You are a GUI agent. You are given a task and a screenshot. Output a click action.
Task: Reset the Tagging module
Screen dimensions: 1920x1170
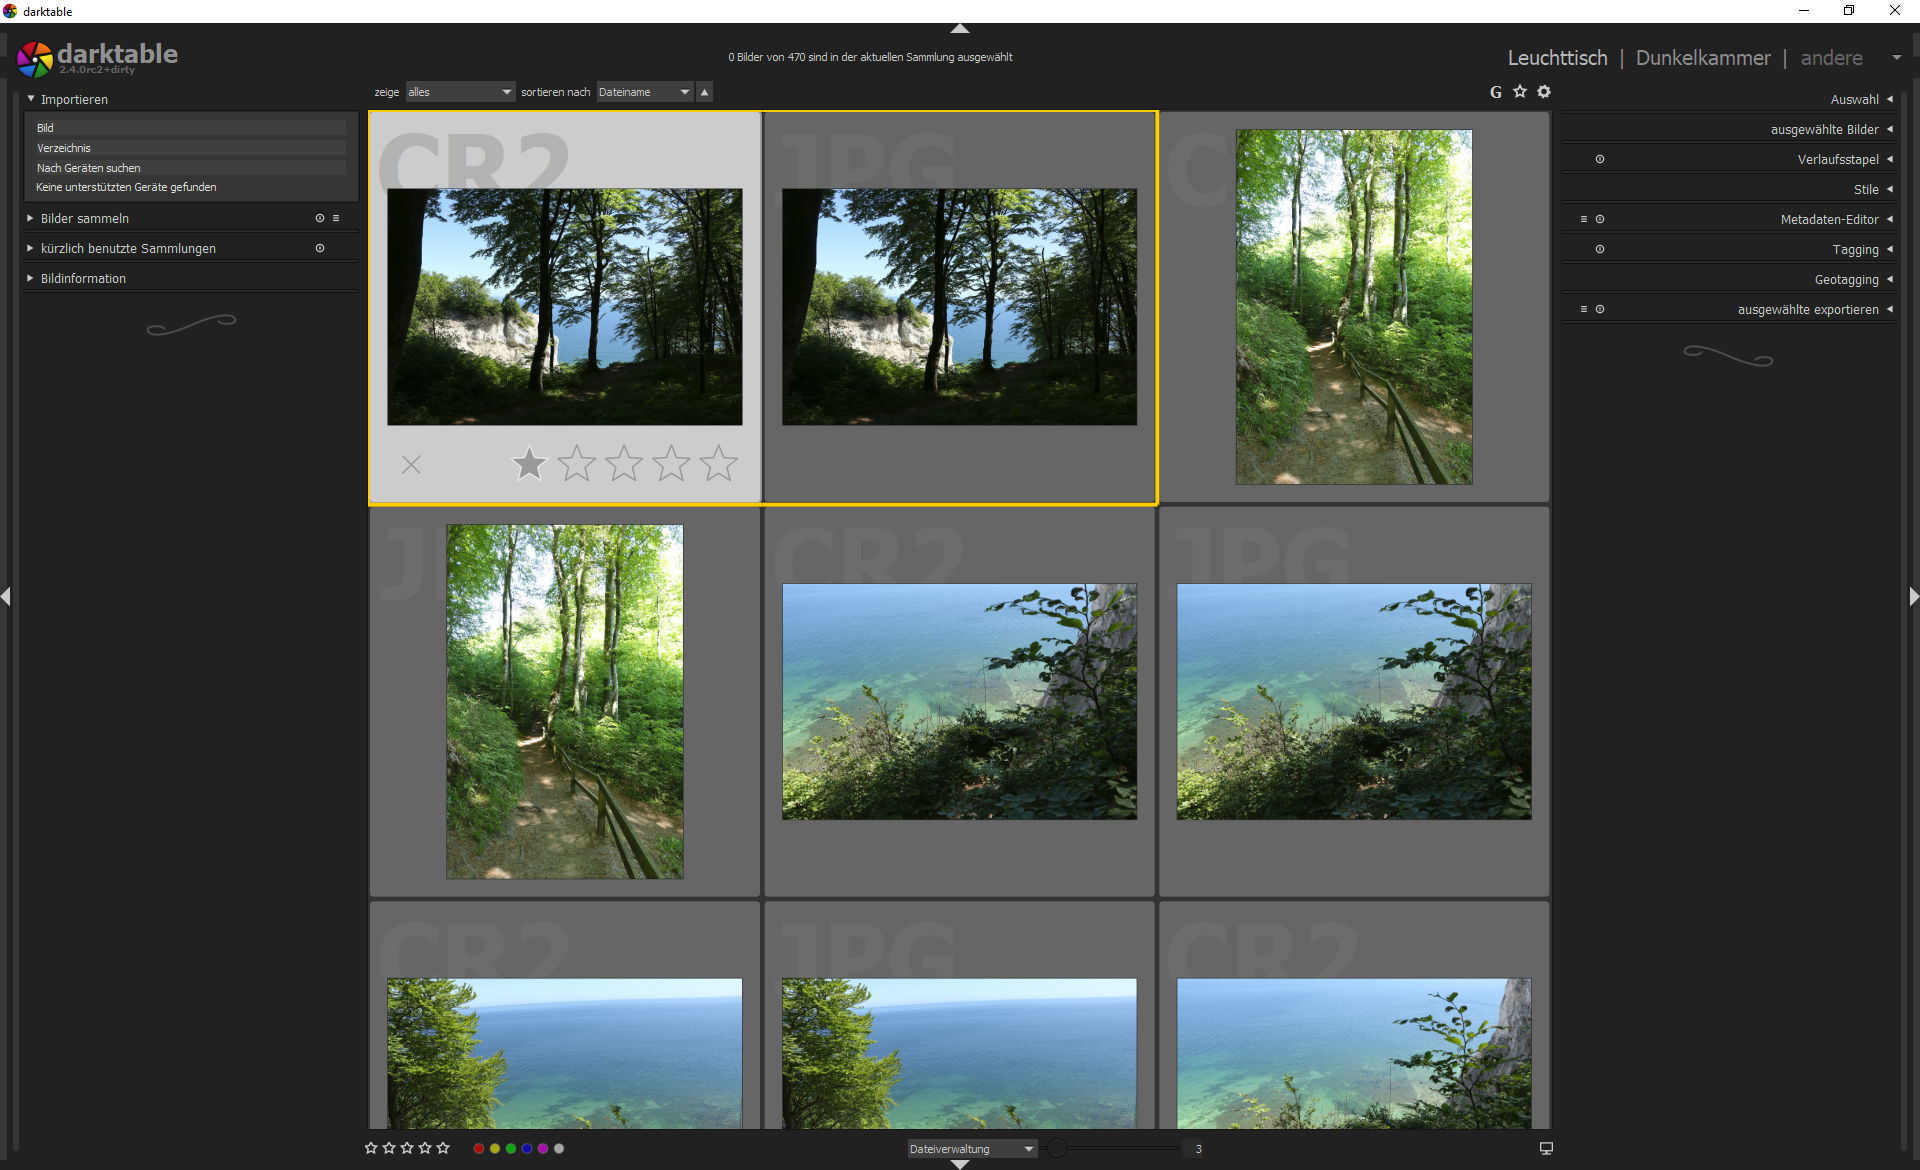(x=1600, y=250)
